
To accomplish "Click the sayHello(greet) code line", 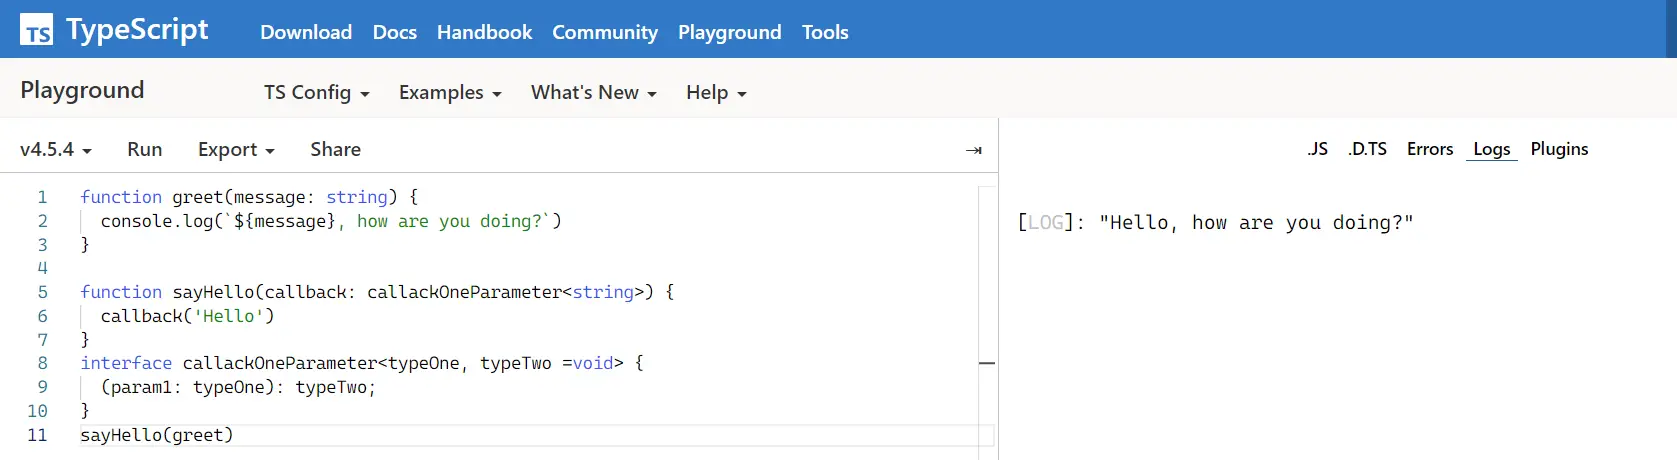I will pos(157,435).
